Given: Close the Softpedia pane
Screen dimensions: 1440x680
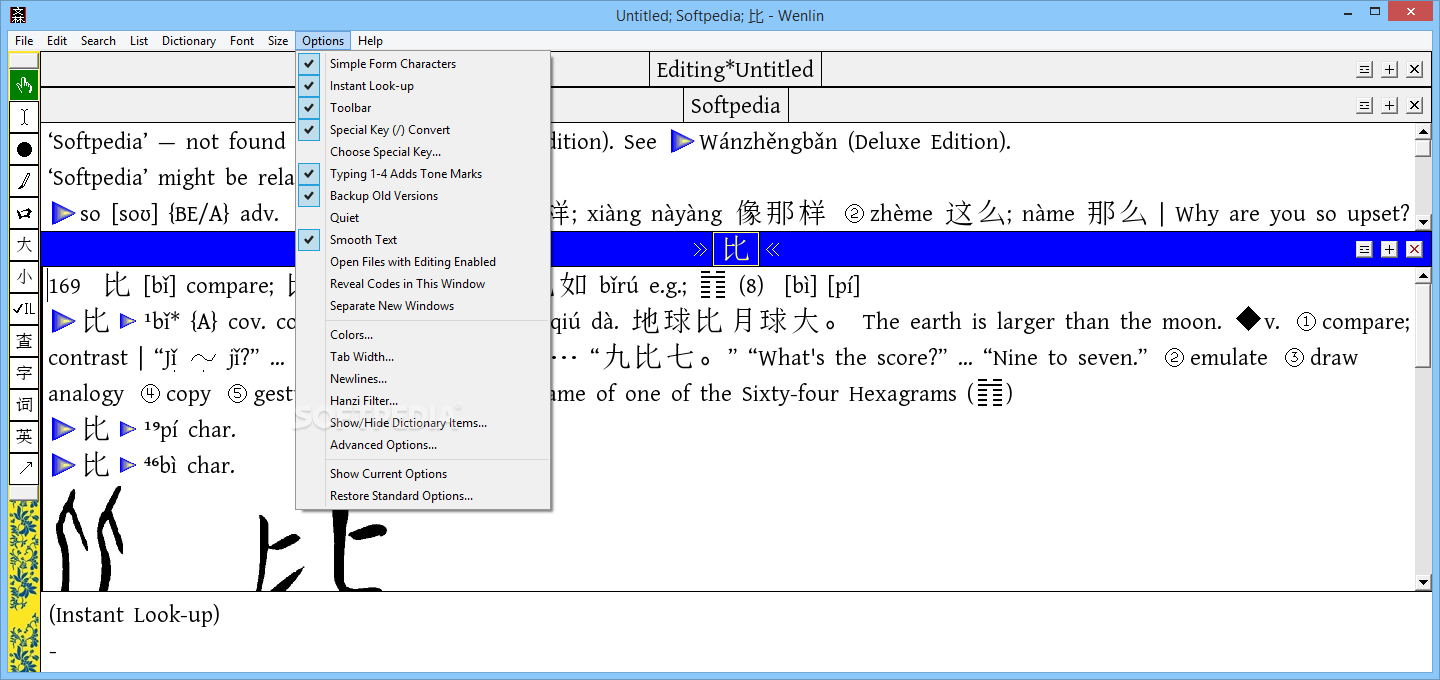Looking at the screenshot, I should click(1414, 105).
